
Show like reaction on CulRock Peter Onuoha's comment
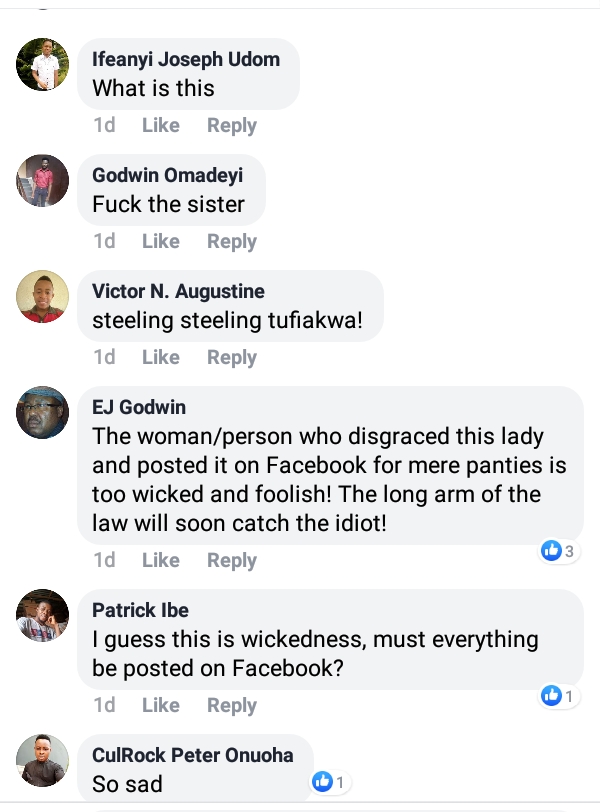click(x=331, y=782)
